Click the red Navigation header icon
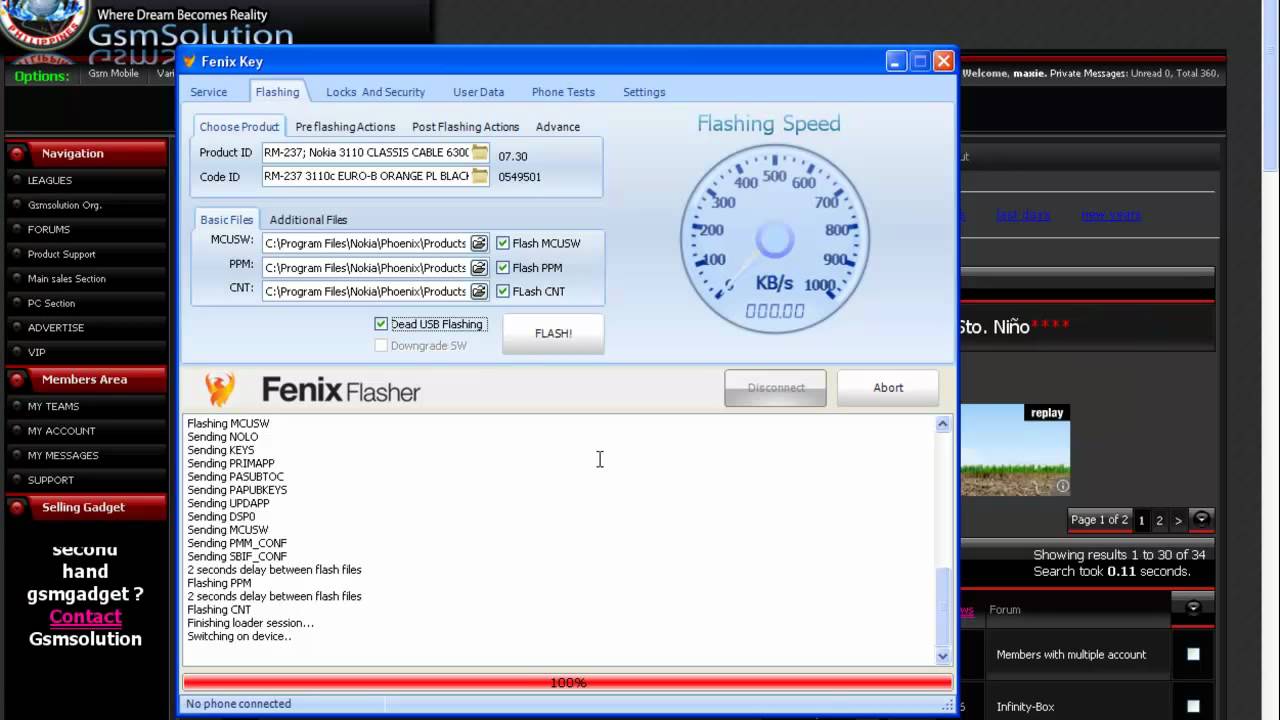Image resolution: width=1280 pixels, height=720 pixels. [17, 154]
